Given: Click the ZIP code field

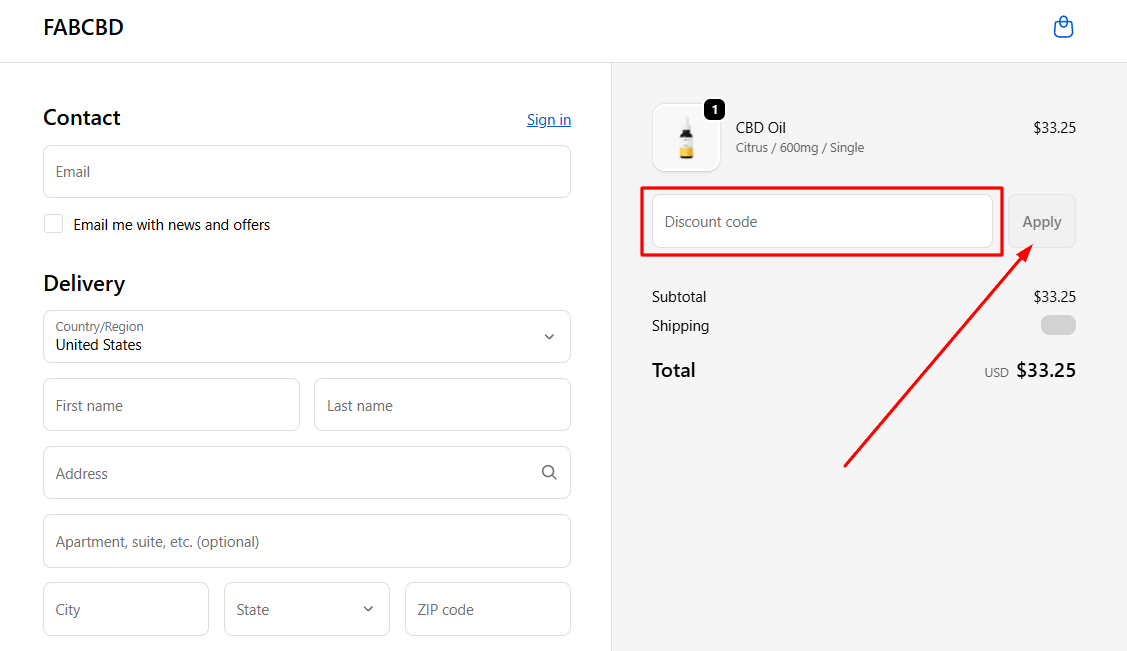Looking at the screenshot, I should click(488, 609).
